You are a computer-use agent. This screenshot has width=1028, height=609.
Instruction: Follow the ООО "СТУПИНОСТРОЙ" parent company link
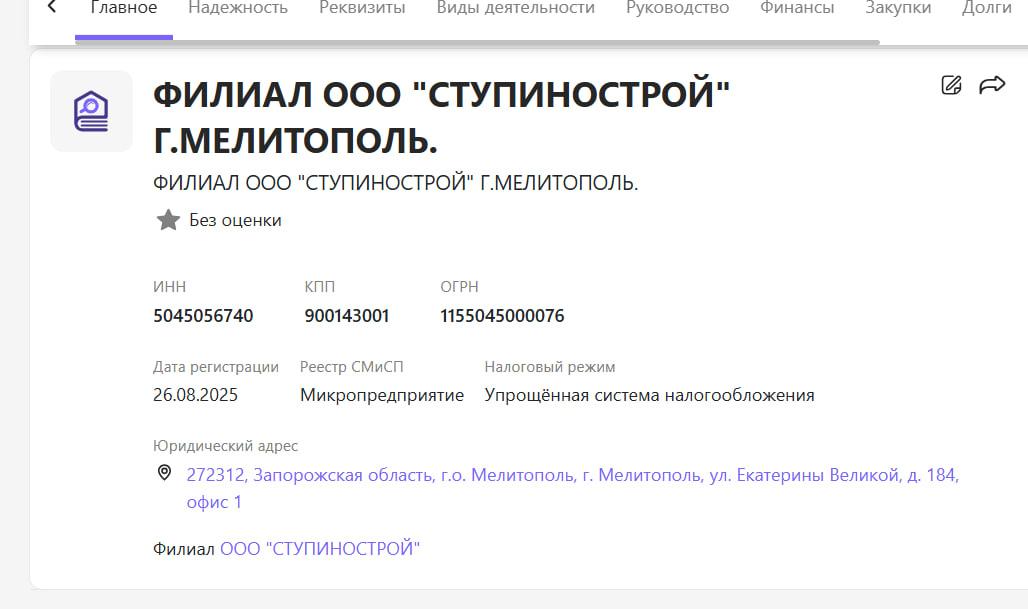(320, 549)
